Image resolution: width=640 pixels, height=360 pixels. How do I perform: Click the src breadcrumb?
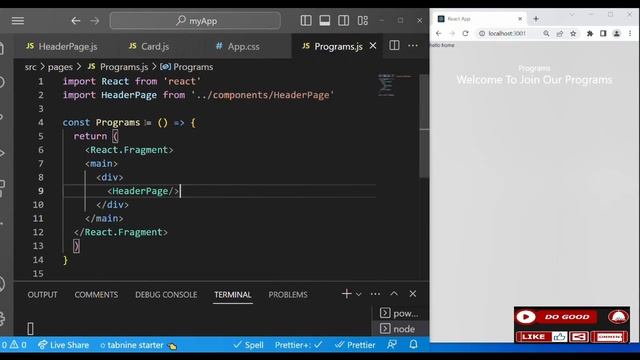point(30,67)
